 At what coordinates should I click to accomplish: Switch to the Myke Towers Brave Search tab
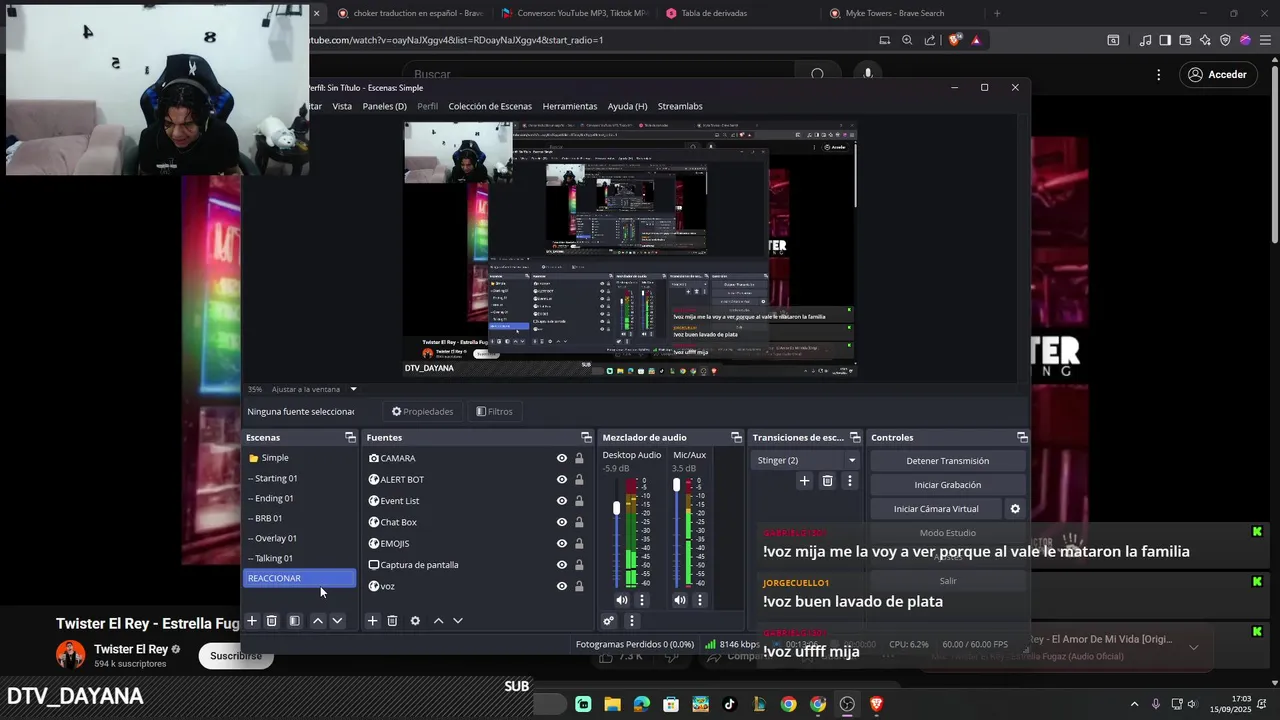[x=895, y=13]
